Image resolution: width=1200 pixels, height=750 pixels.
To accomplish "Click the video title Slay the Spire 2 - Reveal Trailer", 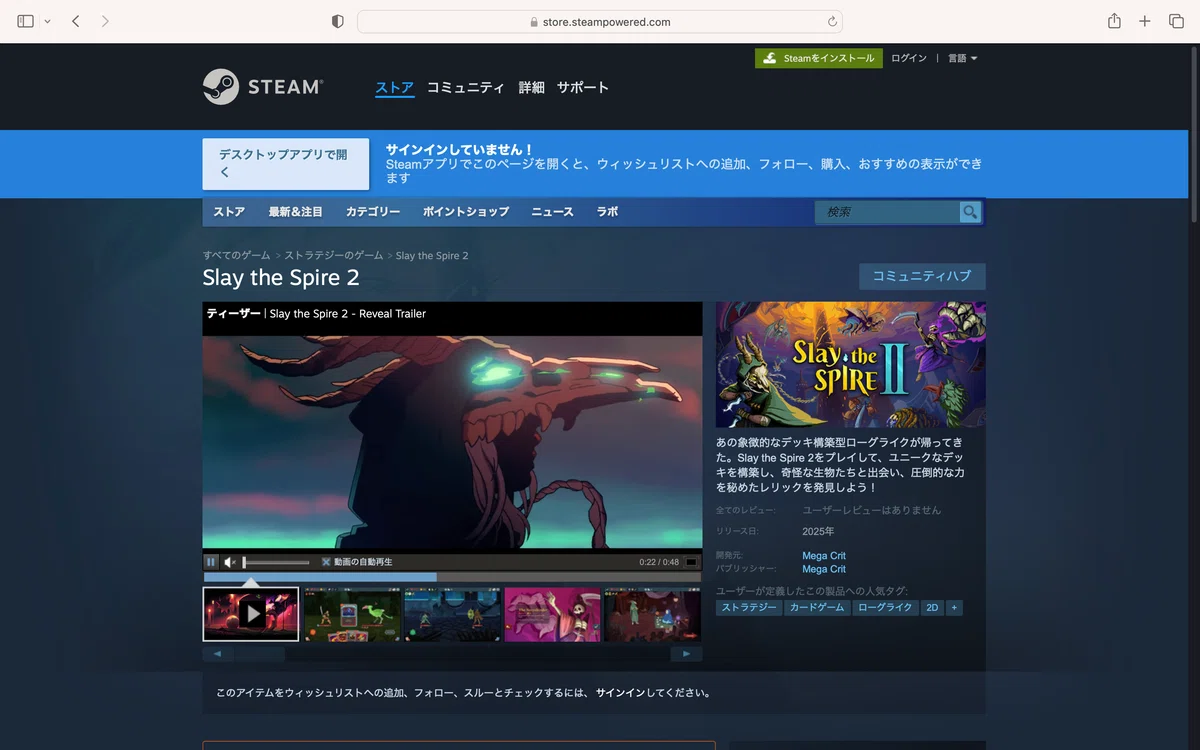I will click(x=348, y=314).
